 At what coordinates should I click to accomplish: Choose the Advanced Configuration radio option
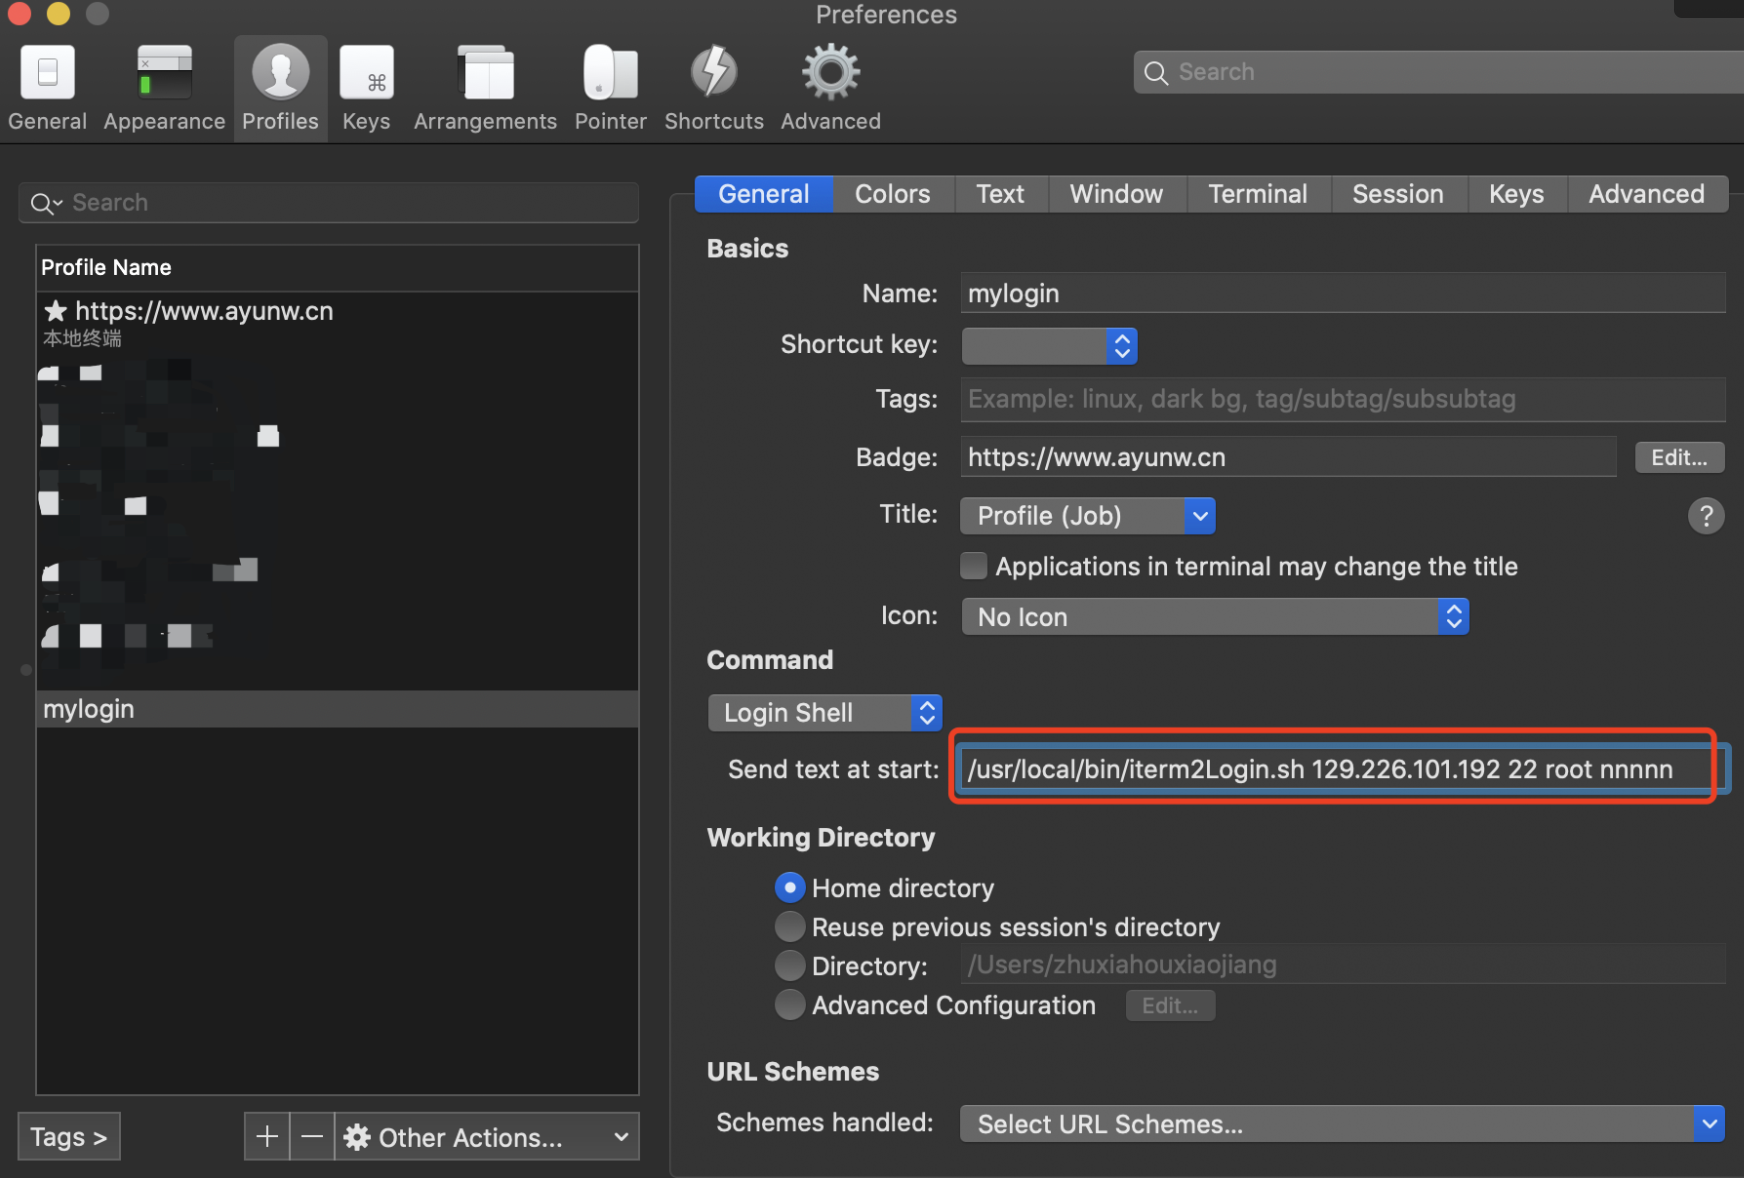point(790,1004)
